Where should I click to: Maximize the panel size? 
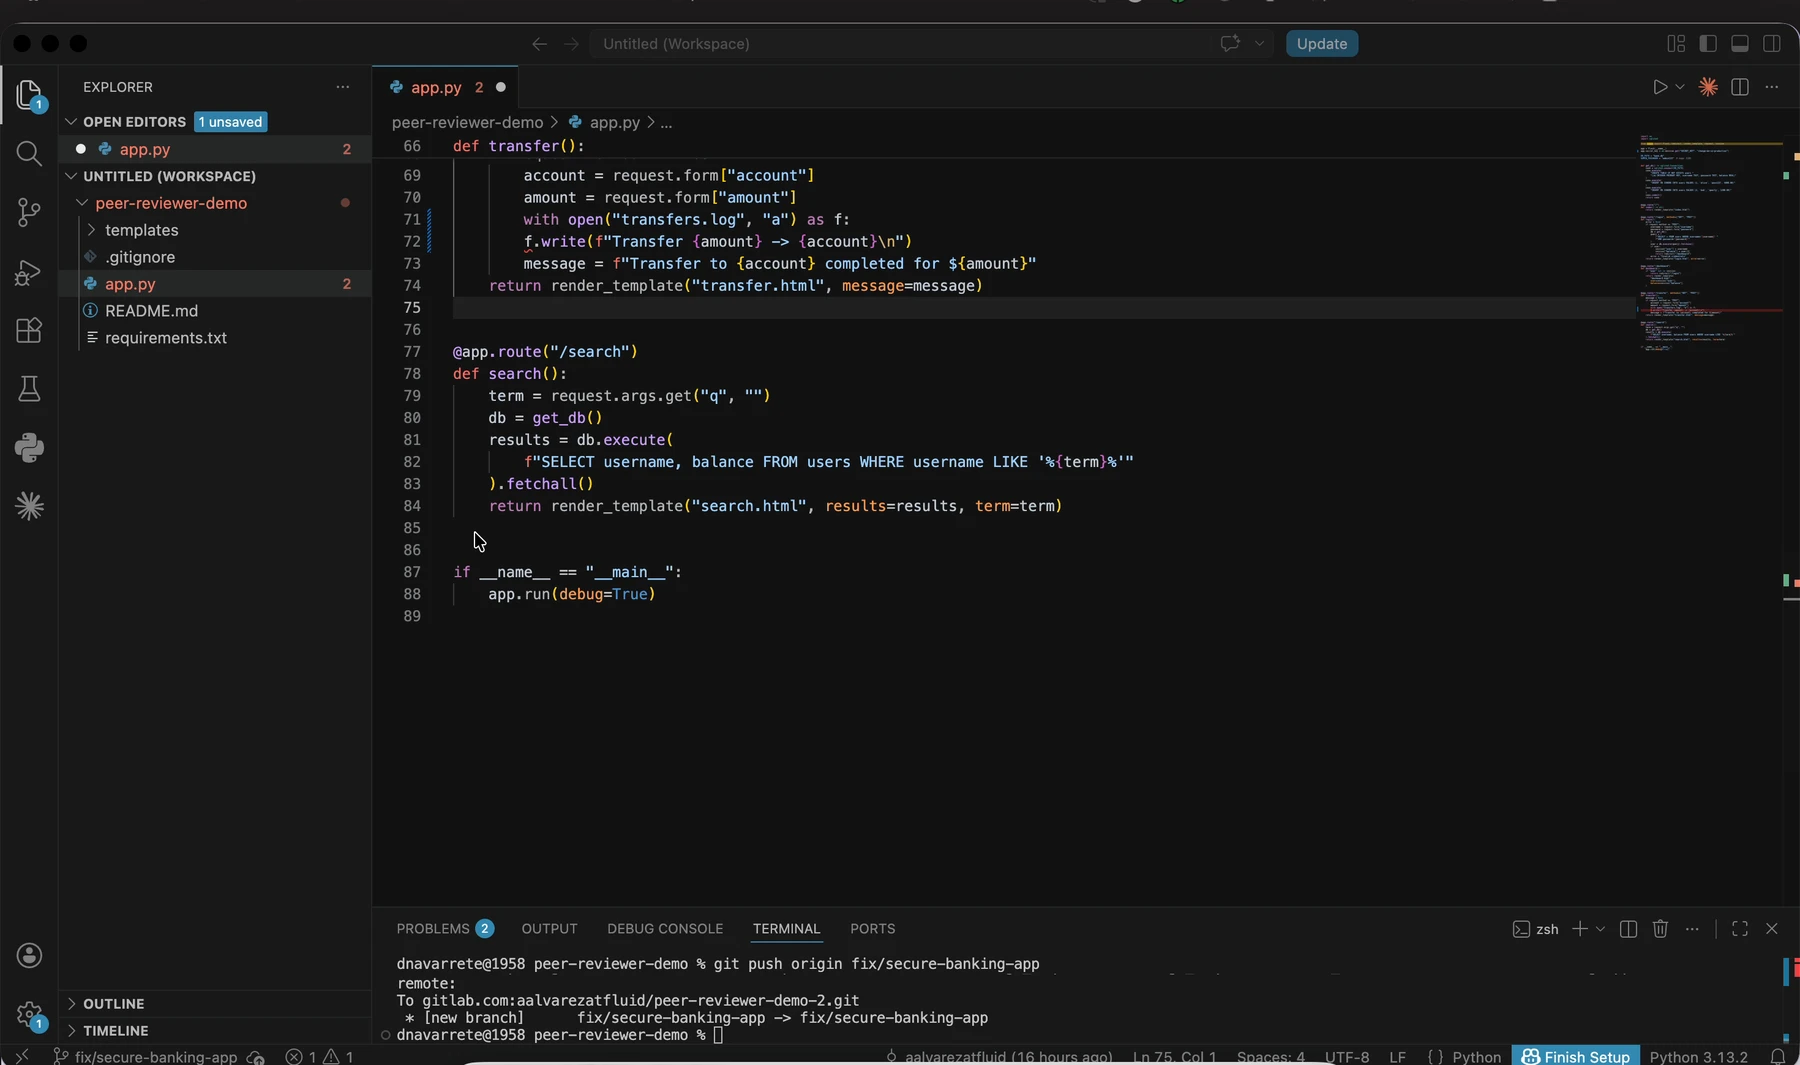1740,929
